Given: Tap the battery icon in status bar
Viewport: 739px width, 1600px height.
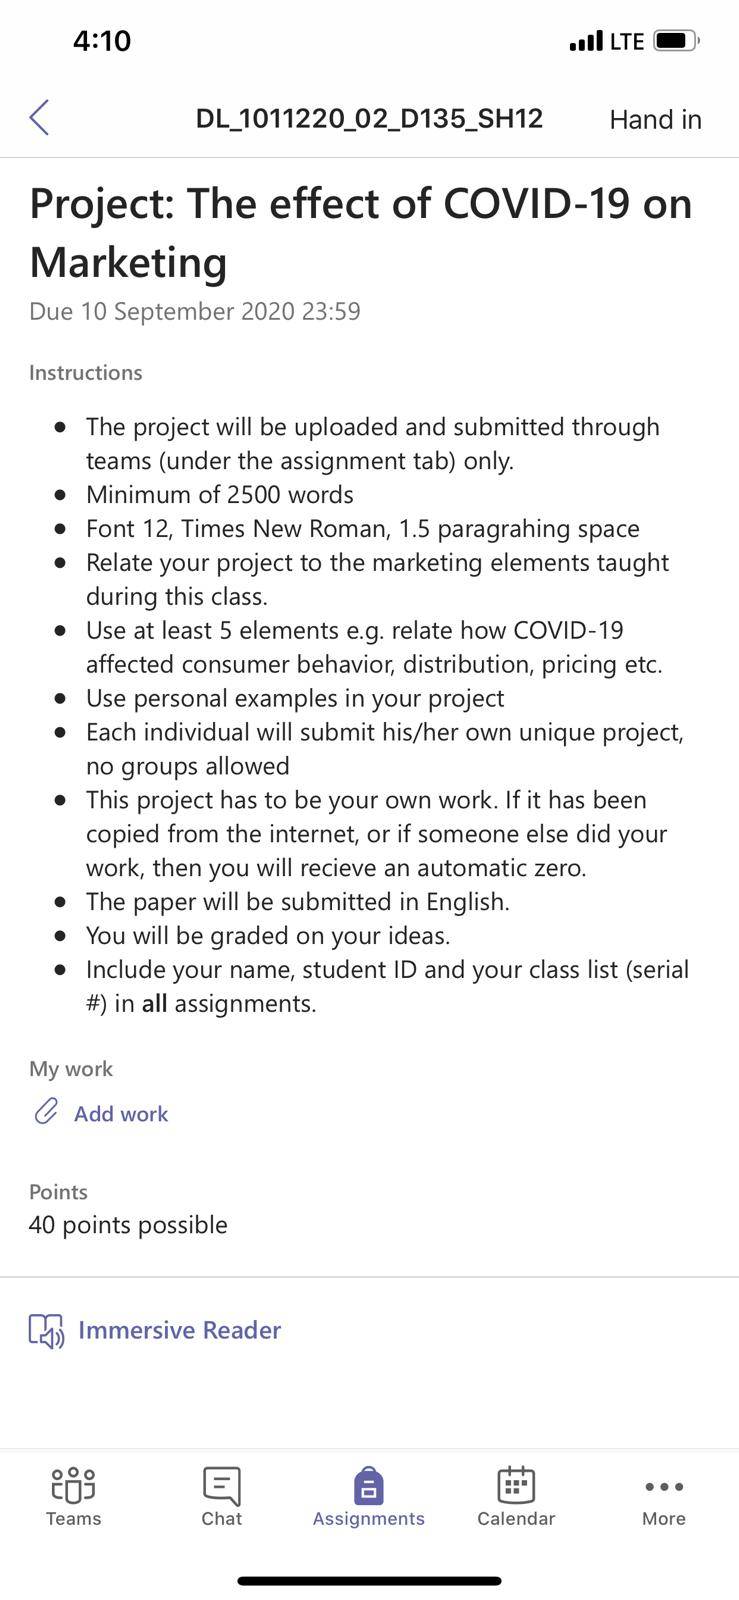Looking at the screenshot, I should [x=677, y=41].
